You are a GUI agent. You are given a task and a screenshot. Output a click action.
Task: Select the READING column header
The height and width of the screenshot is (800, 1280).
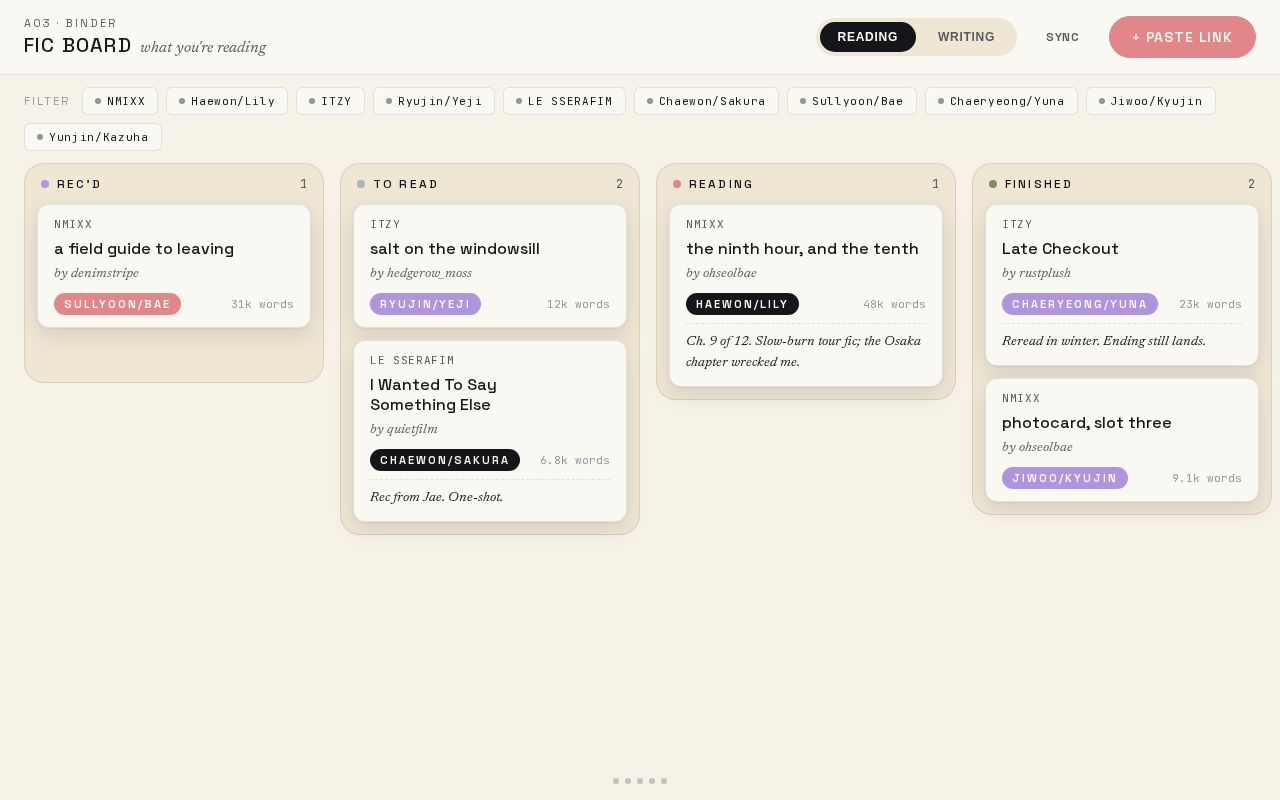806,184
